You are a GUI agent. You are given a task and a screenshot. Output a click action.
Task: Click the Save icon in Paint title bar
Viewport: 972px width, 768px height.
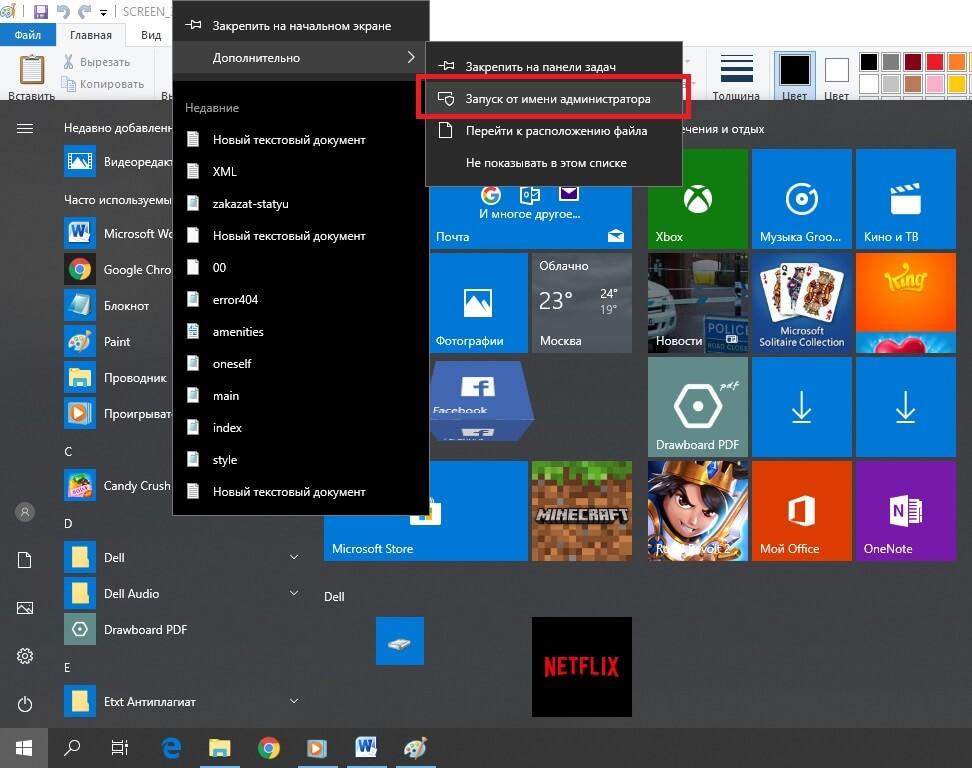41,11
